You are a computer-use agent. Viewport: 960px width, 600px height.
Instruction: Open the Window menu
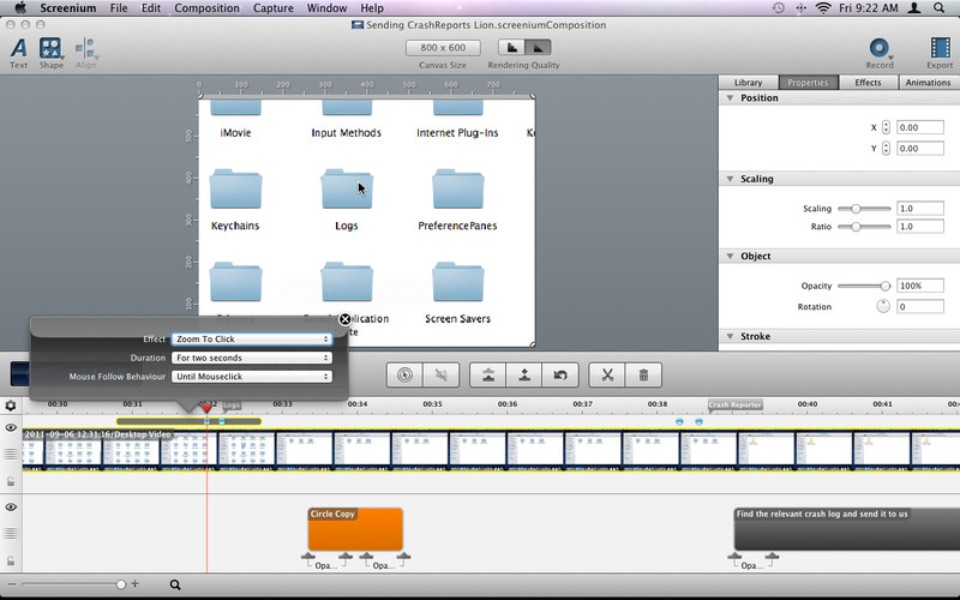[327, 8]
